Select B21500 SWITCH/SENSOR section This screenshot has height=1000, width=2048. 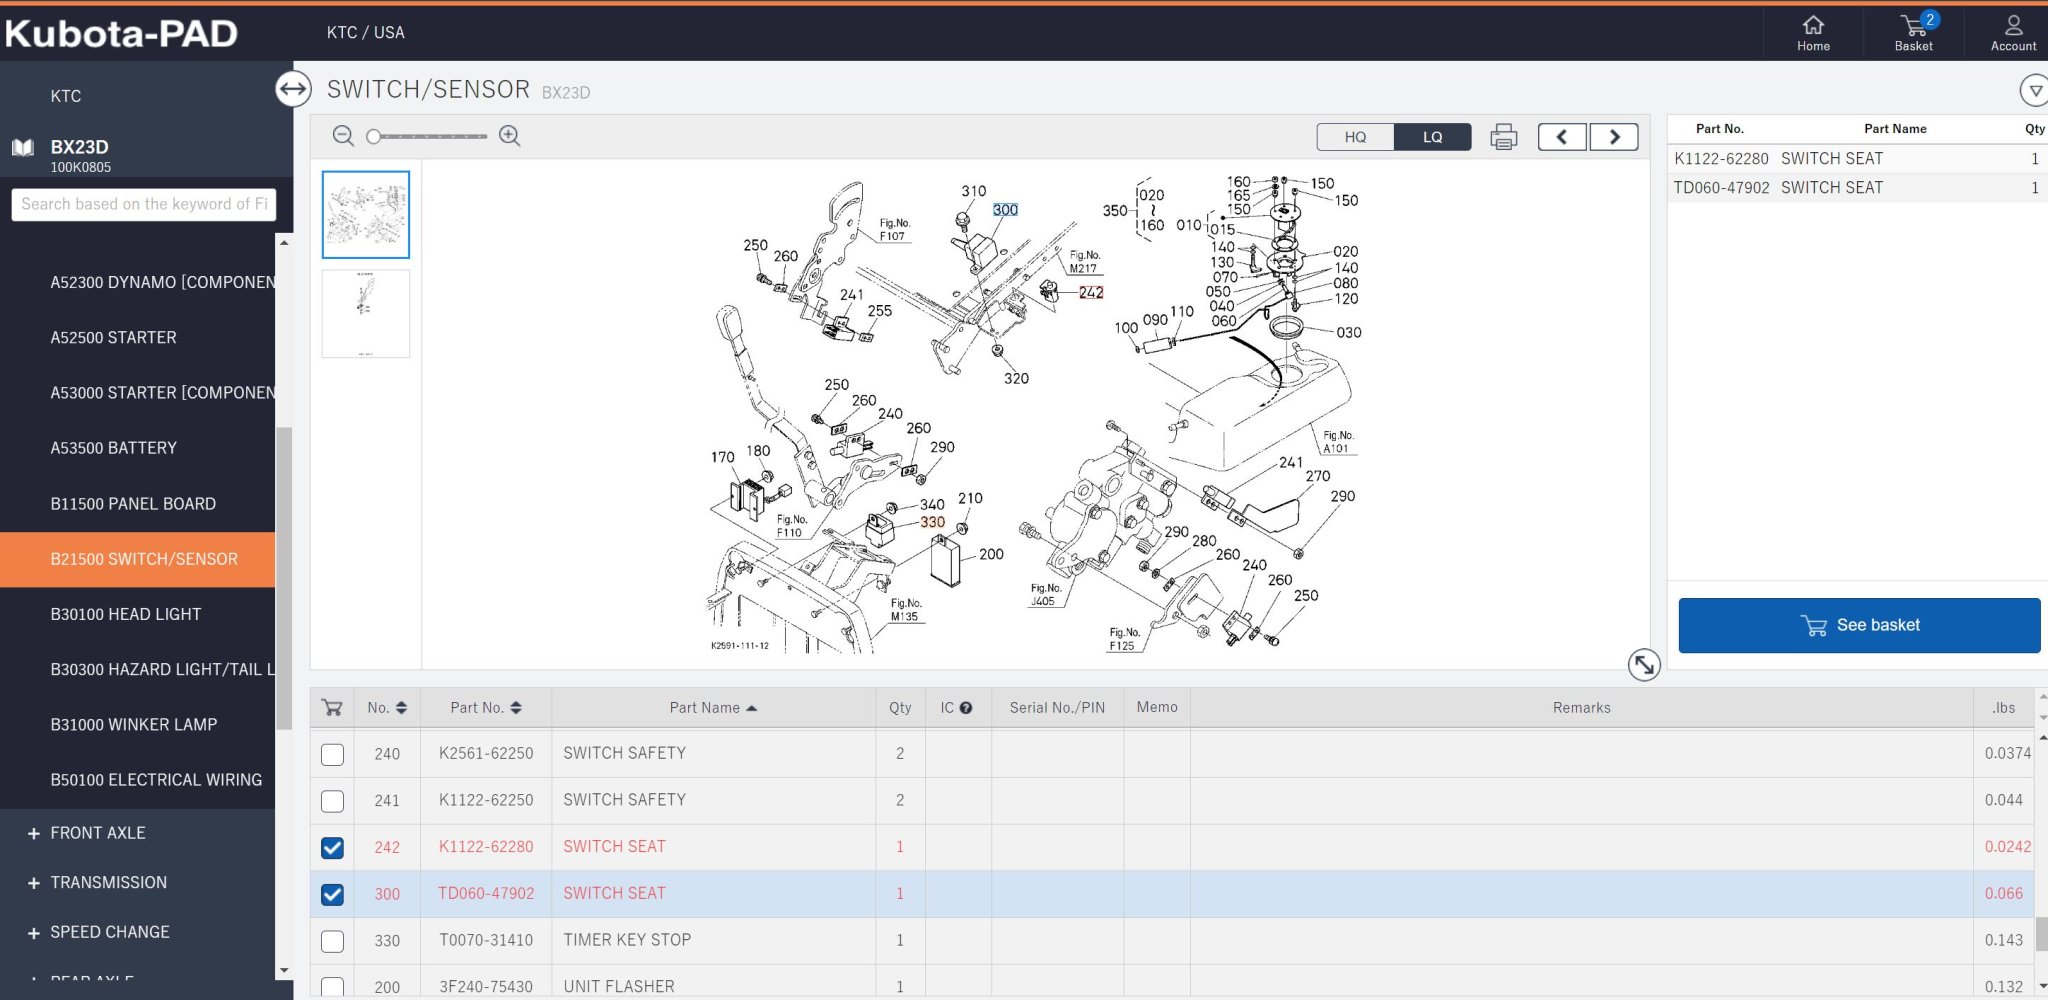click(x=138, y=559)
